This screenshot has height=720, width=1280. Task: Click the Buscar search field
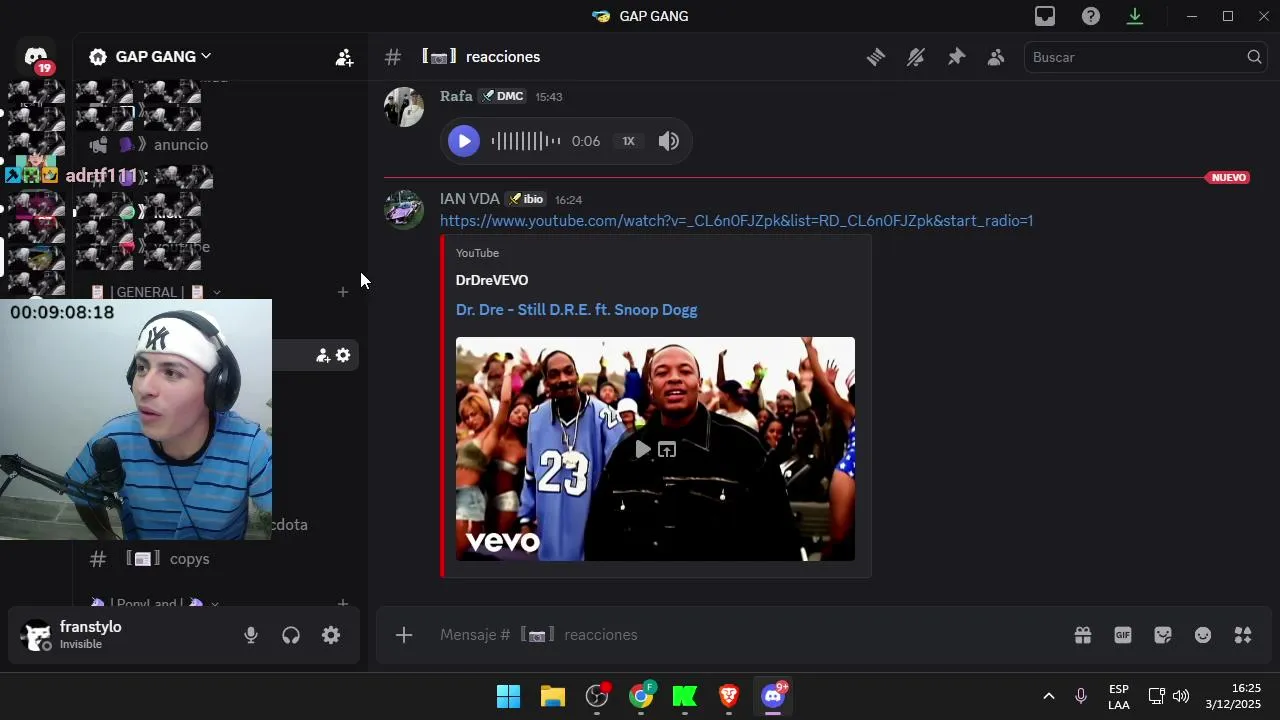1145,57
